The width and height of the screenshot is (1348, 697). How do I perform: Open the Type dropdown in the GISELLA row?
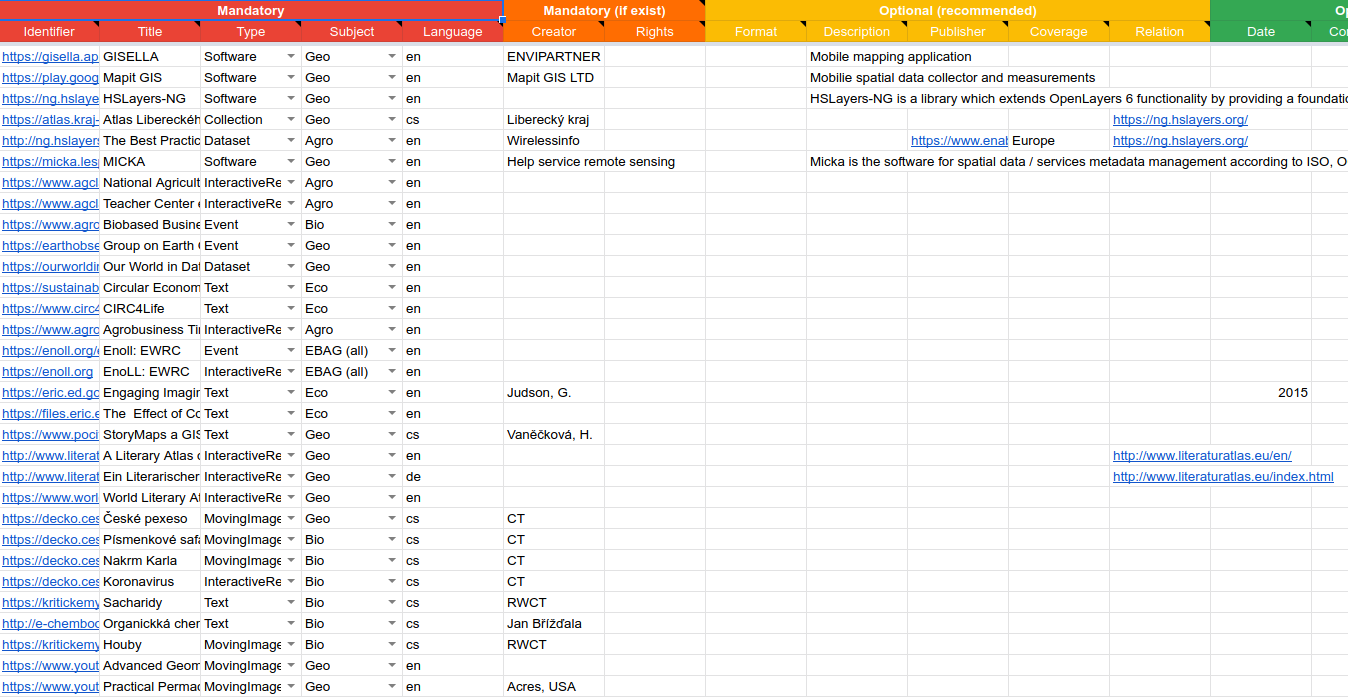(291, 57)
